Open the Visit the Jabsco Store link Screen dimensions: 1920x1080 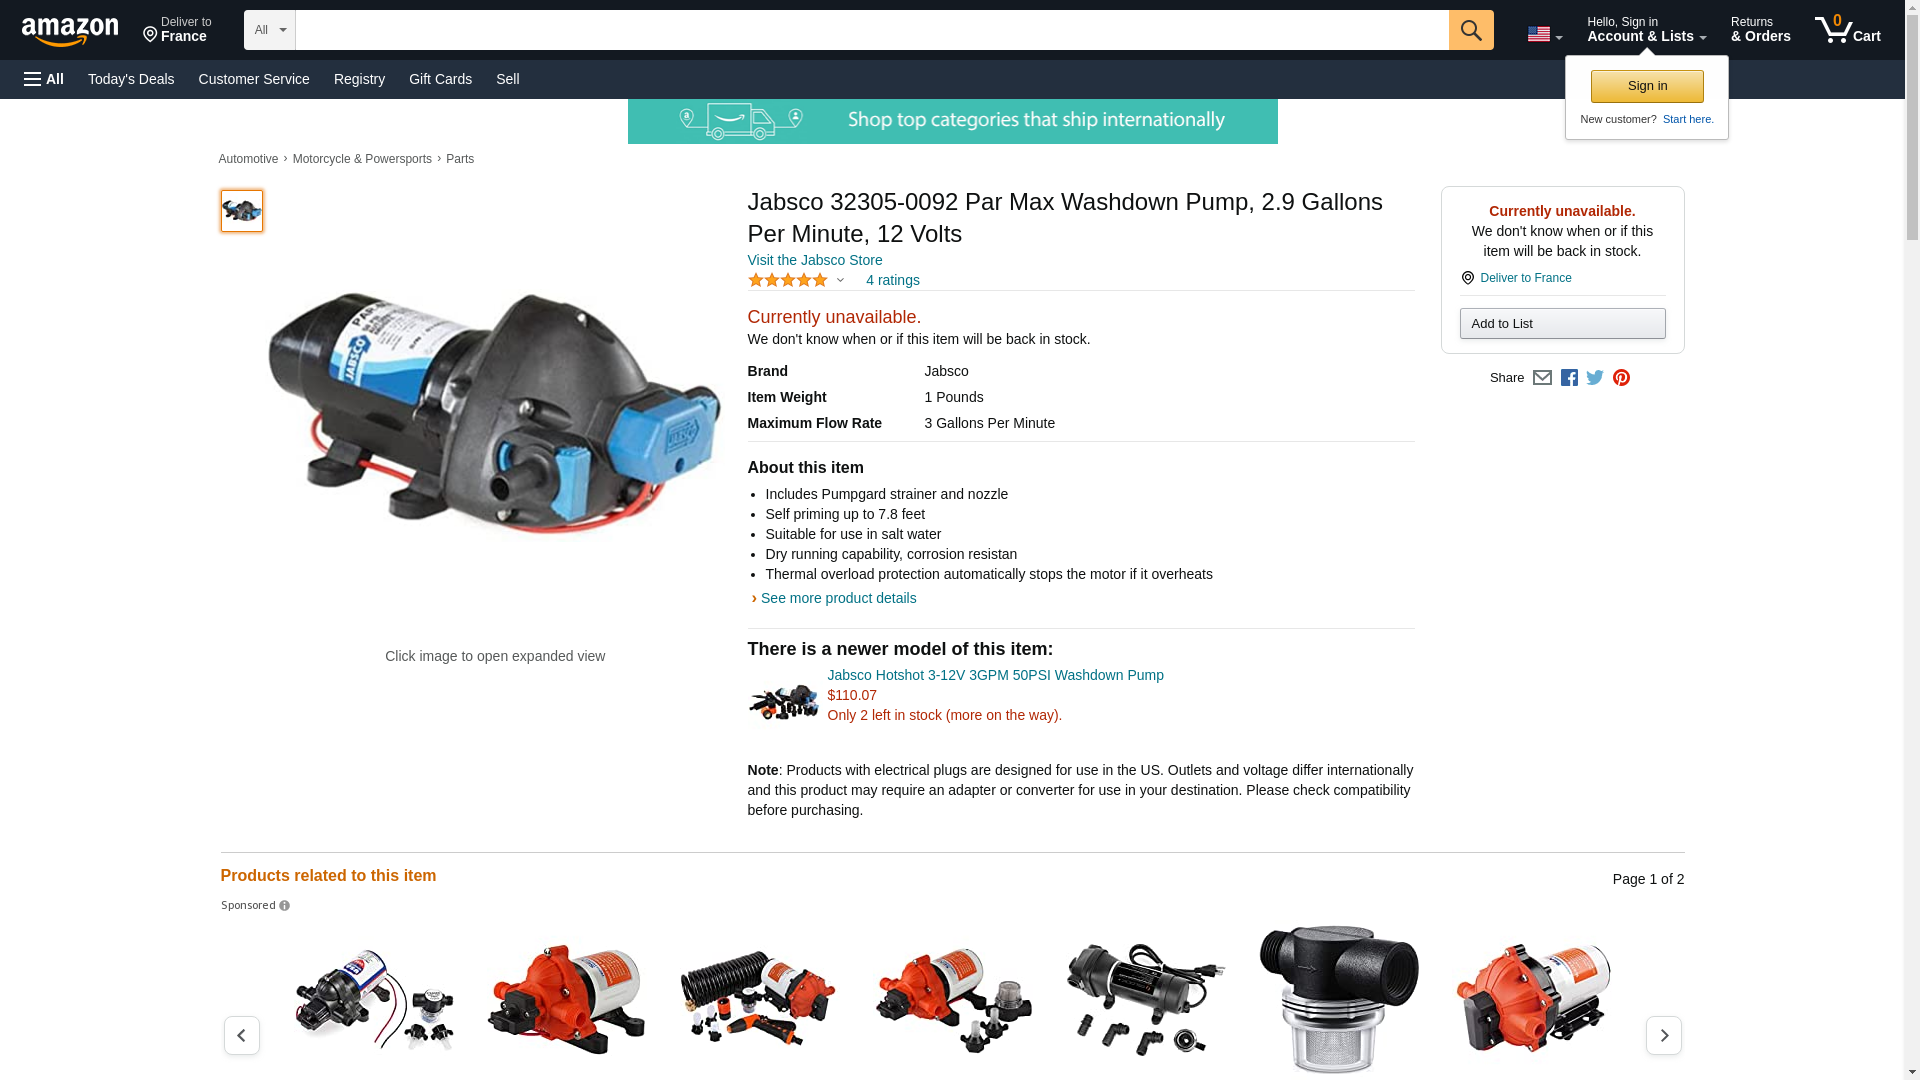[815, 260]
